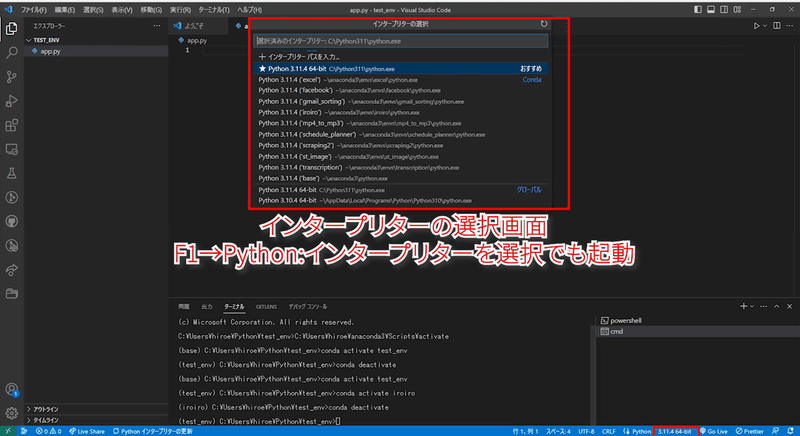Open the Extensions view

tap(11, 125)
